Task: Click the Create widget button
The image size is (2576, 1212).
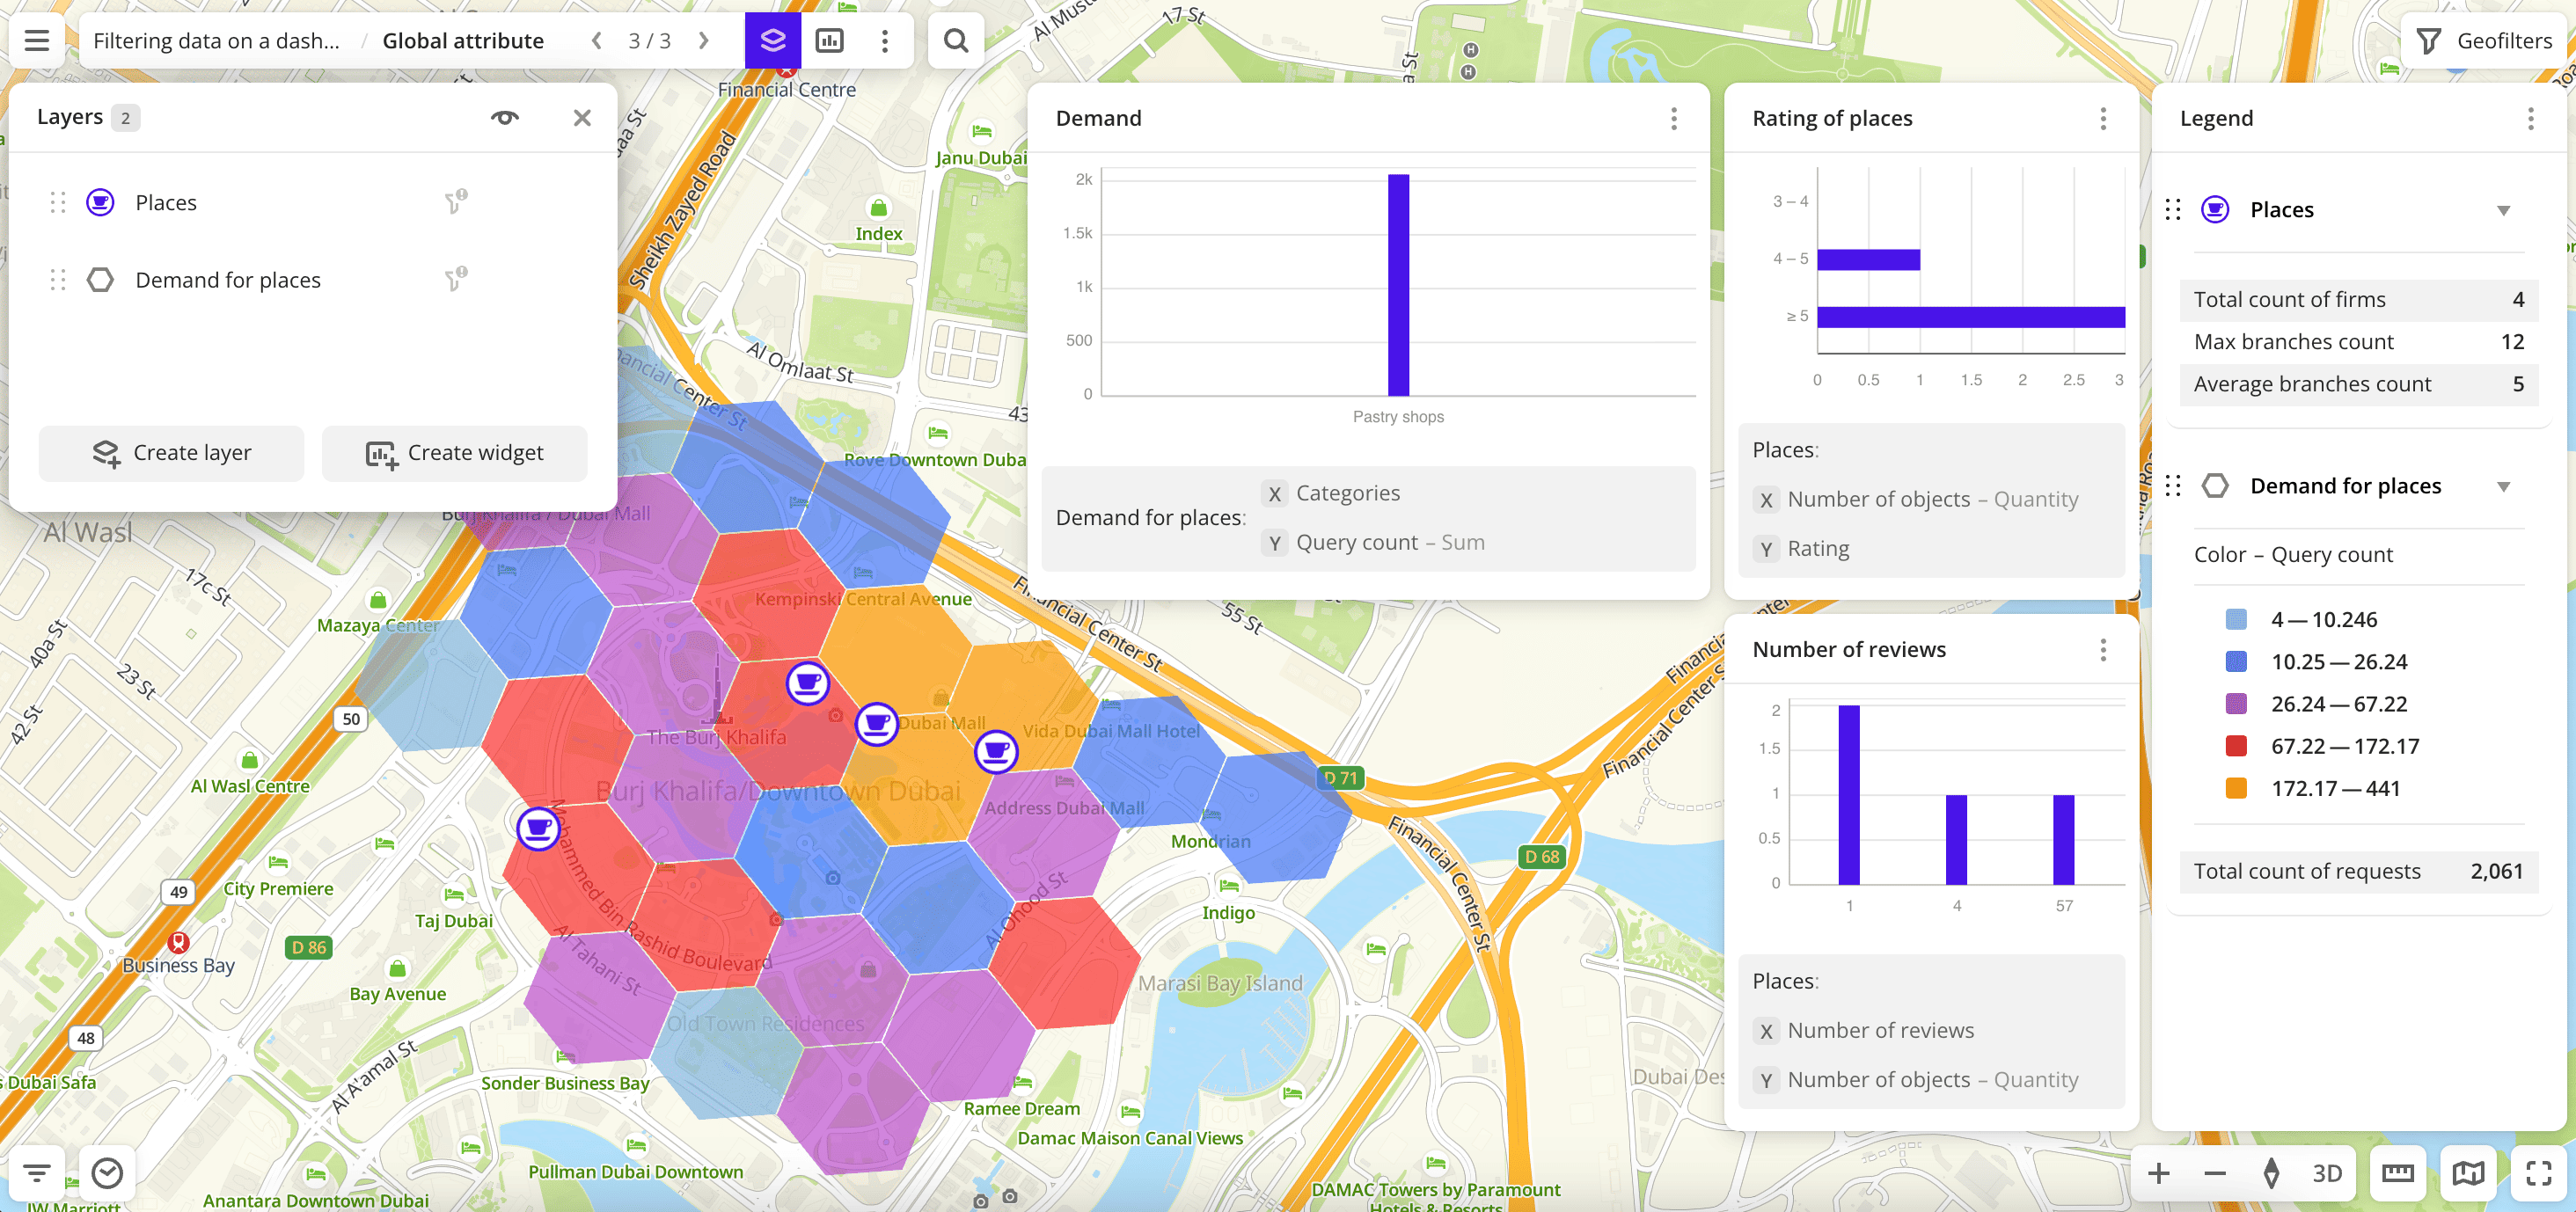Action: 454,453
